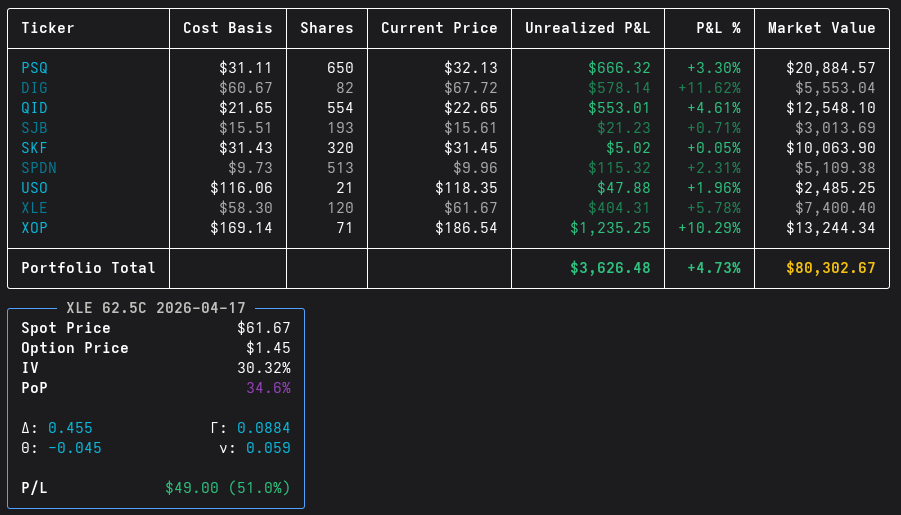901x515 pixels.
Task: Click DIG unrealized P&L $578.14
Action: coord(619,88)
